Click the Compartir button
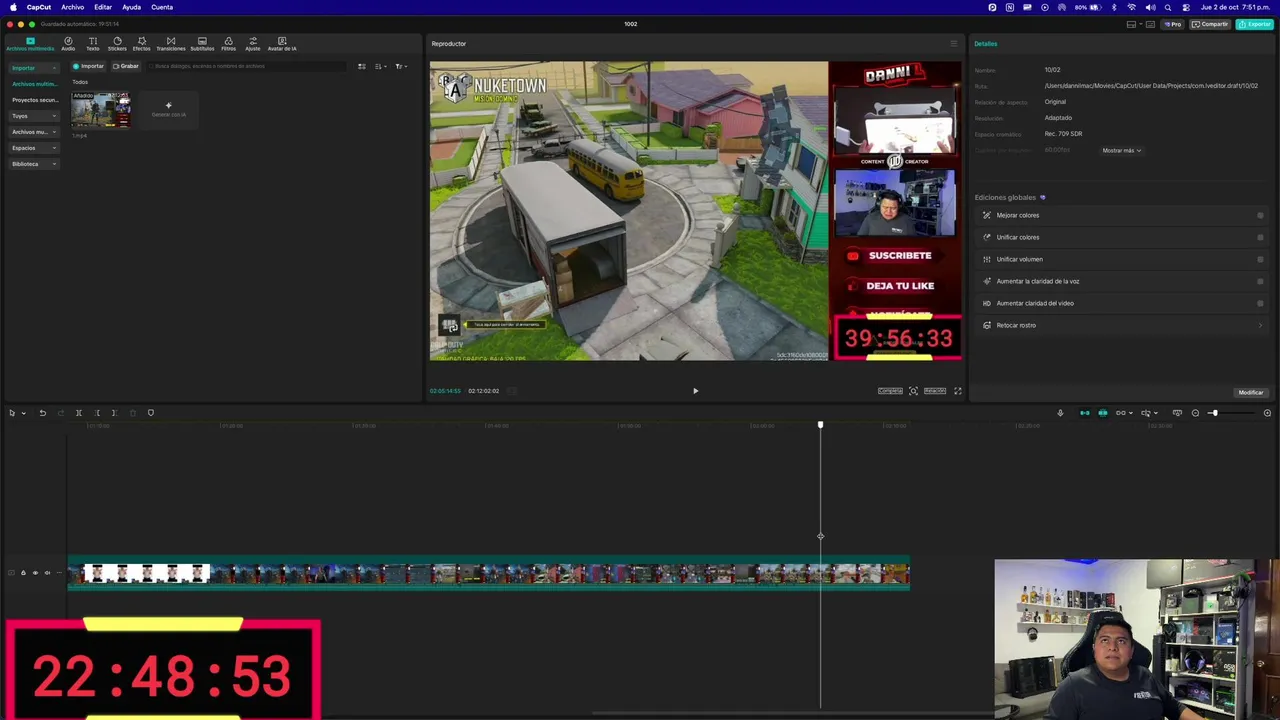Image resolution: width=1280 pixels, height=720 pixels. click(x=1210, y=24)
